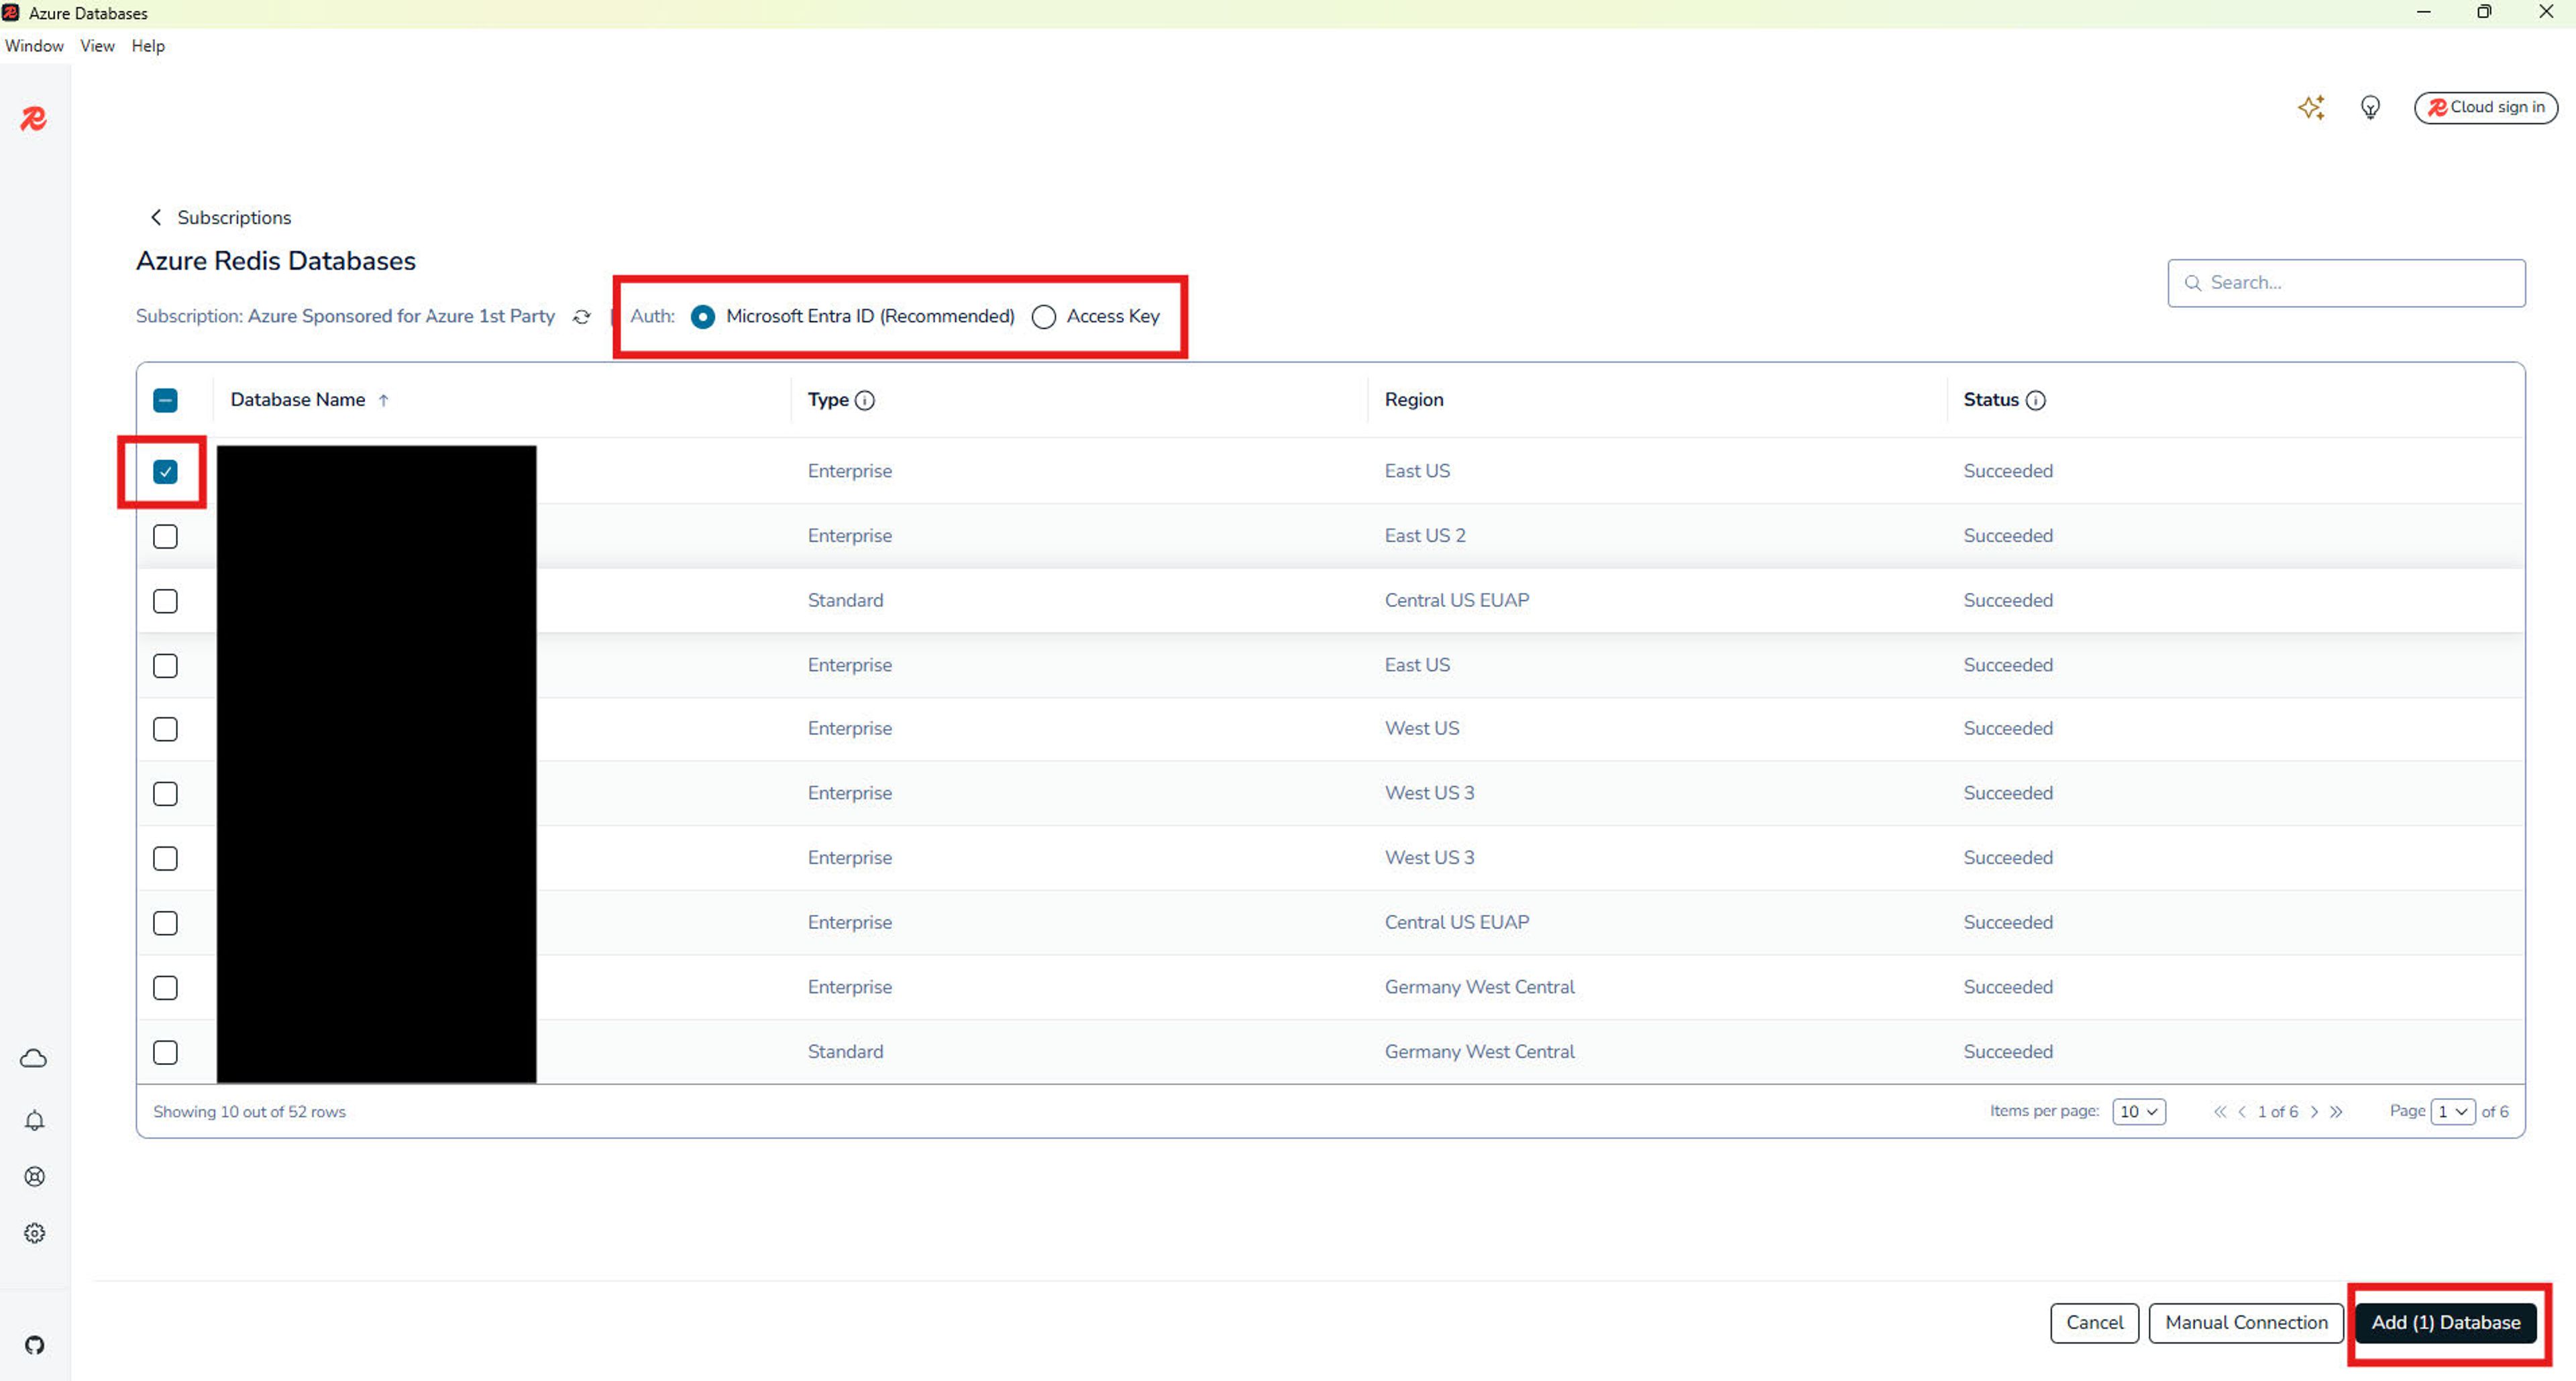Go to next page chevron
Image resolution: width=2576 pixels, height=1381 pixels.
[2314, 1111]
